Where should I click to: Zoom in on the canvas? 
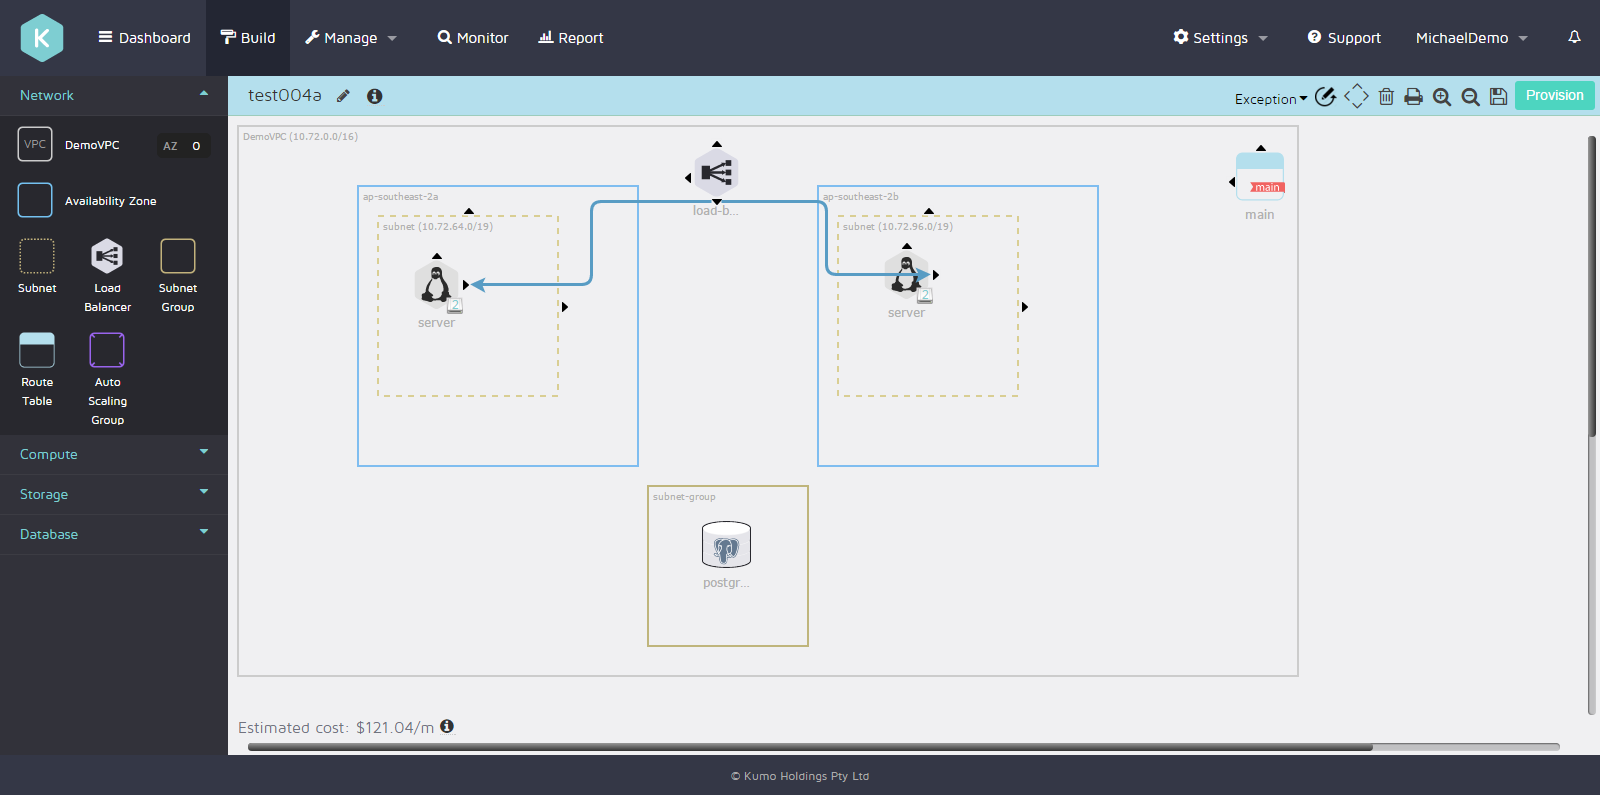(1441, 97)
